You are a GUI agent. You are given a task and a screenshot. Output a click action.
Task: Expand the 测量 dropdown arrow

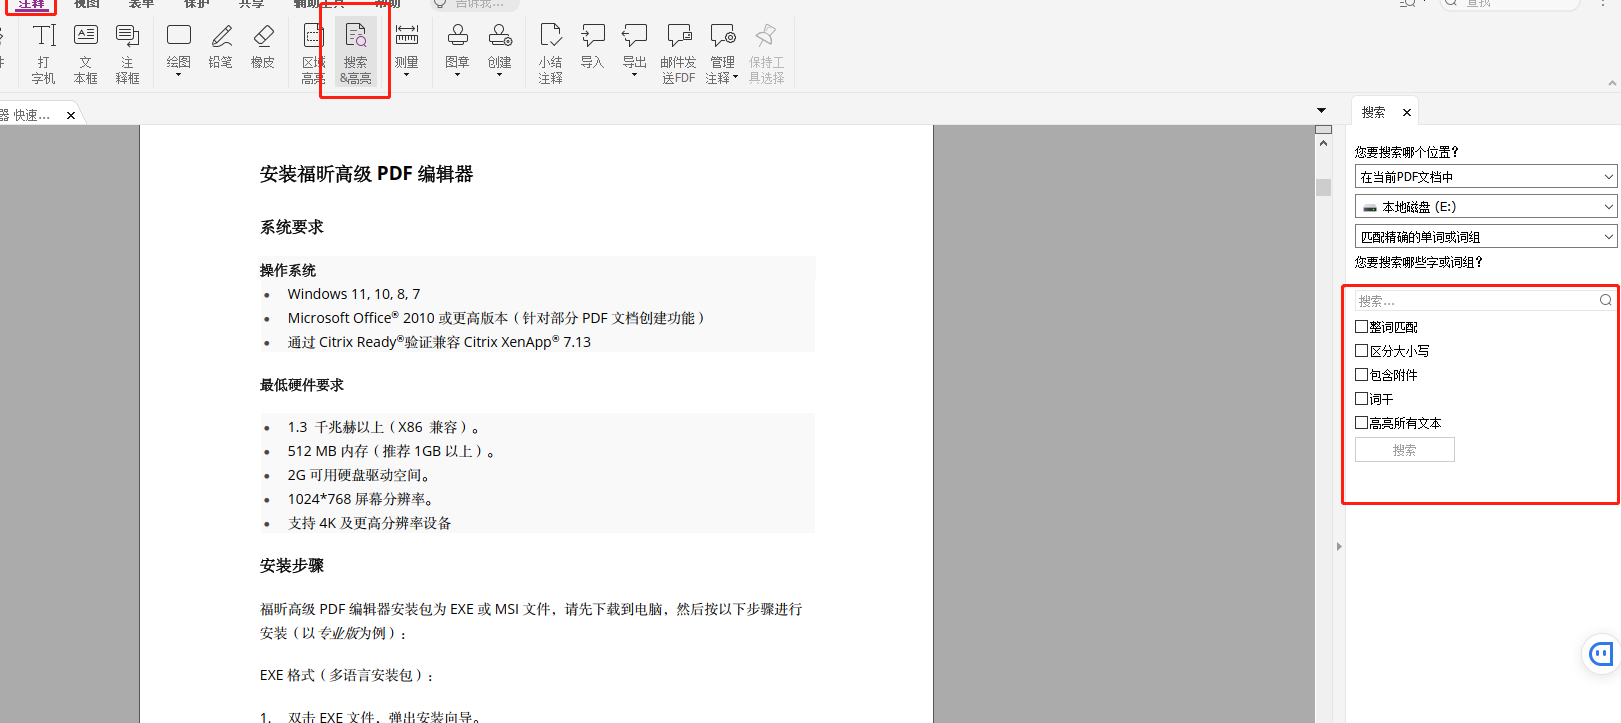pyautogui.click(x=406, y=75)
